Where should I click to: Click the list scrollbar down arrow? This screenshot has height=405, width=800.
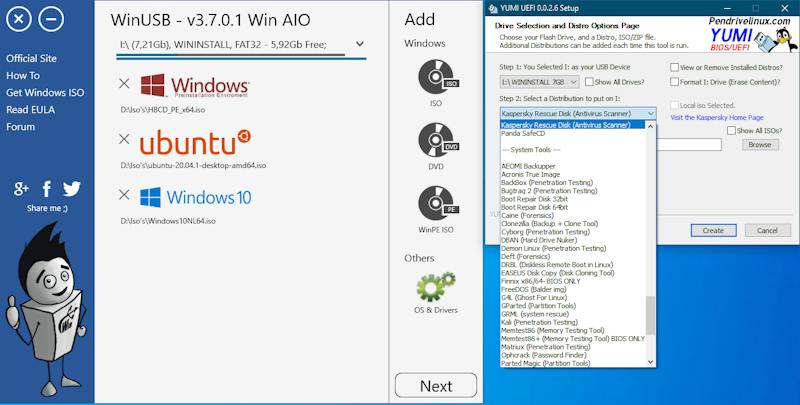pyautogui.click(x=651, y=362)
